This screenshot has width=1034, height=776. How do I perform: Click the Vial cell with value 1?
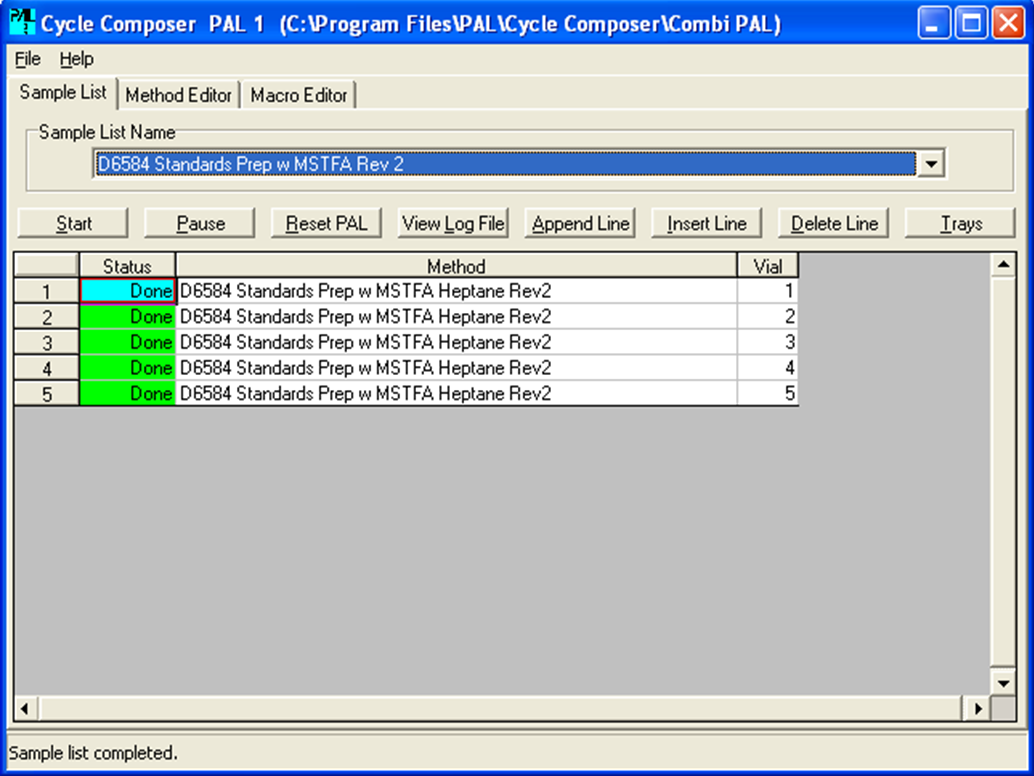pos(768,291)
